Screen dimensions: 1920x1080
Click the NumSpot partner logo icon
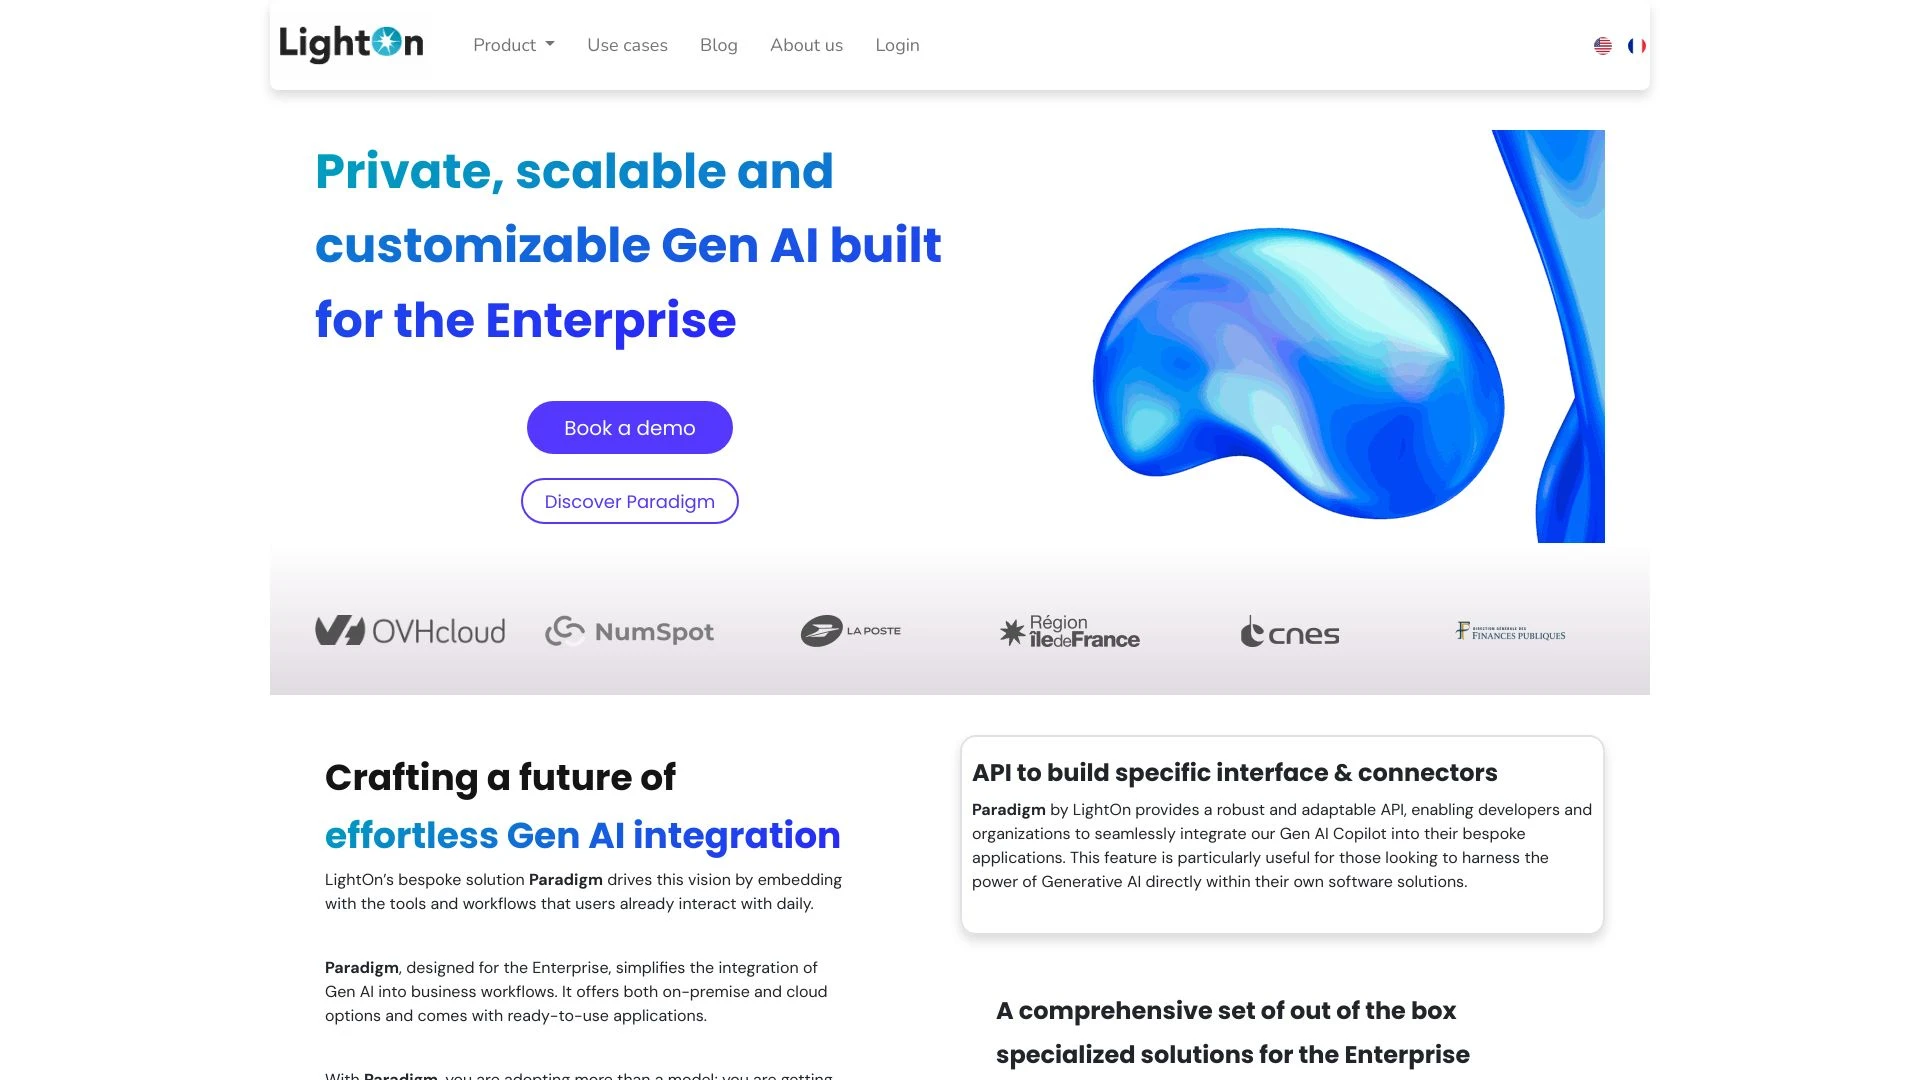[630, 630]
